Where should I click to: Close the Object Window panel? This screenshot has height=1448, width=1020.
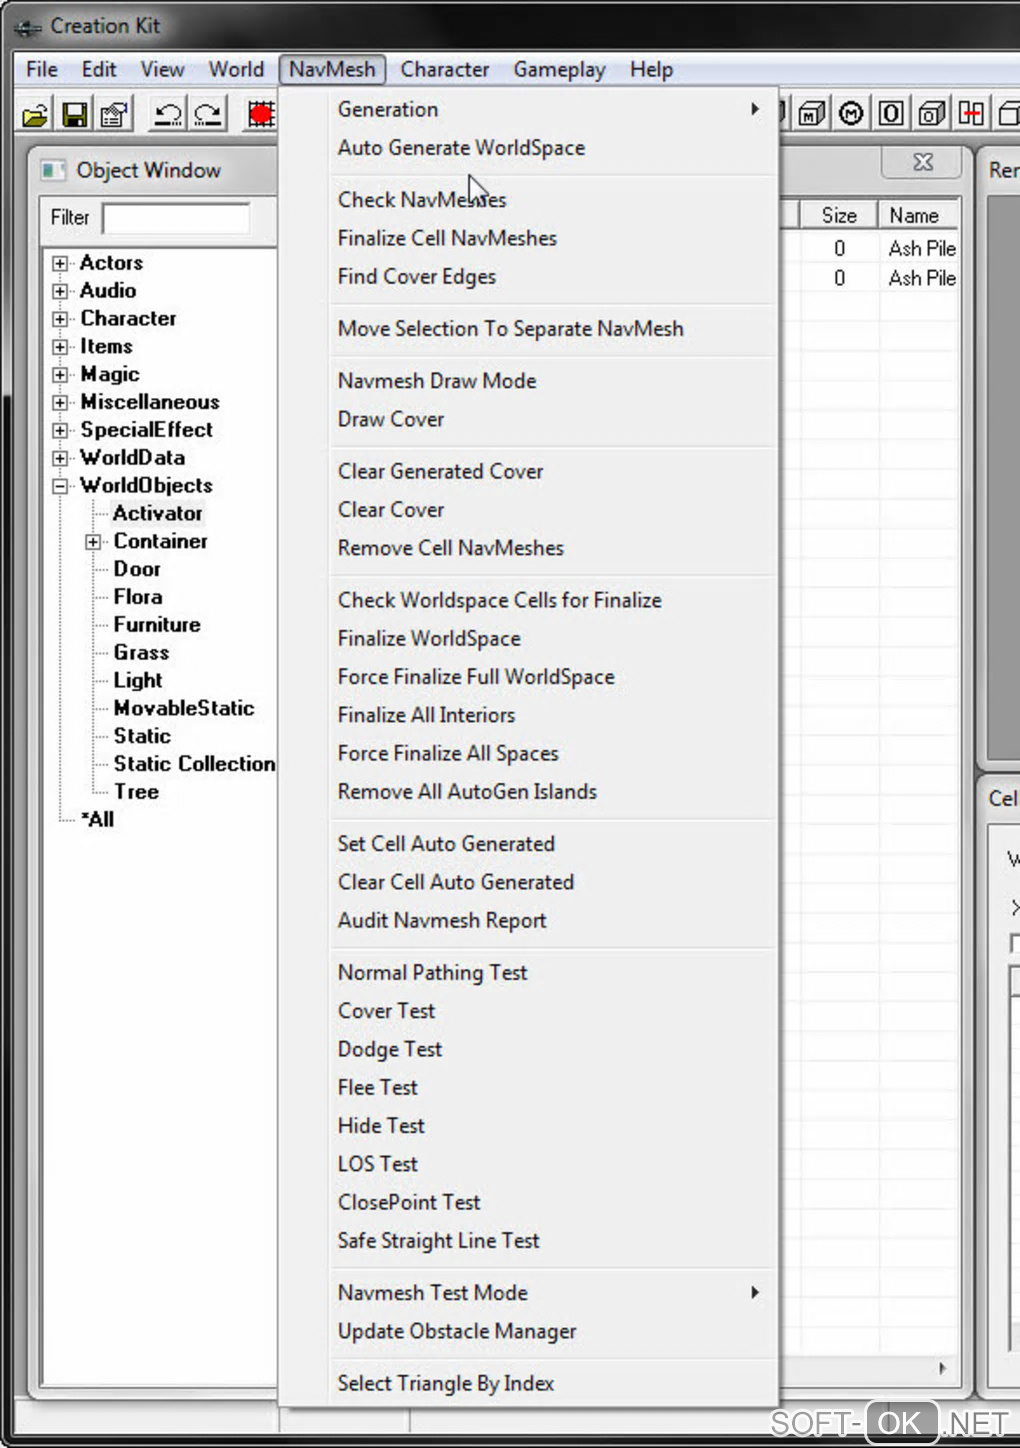pyautogui.click(x=922, y=162)
